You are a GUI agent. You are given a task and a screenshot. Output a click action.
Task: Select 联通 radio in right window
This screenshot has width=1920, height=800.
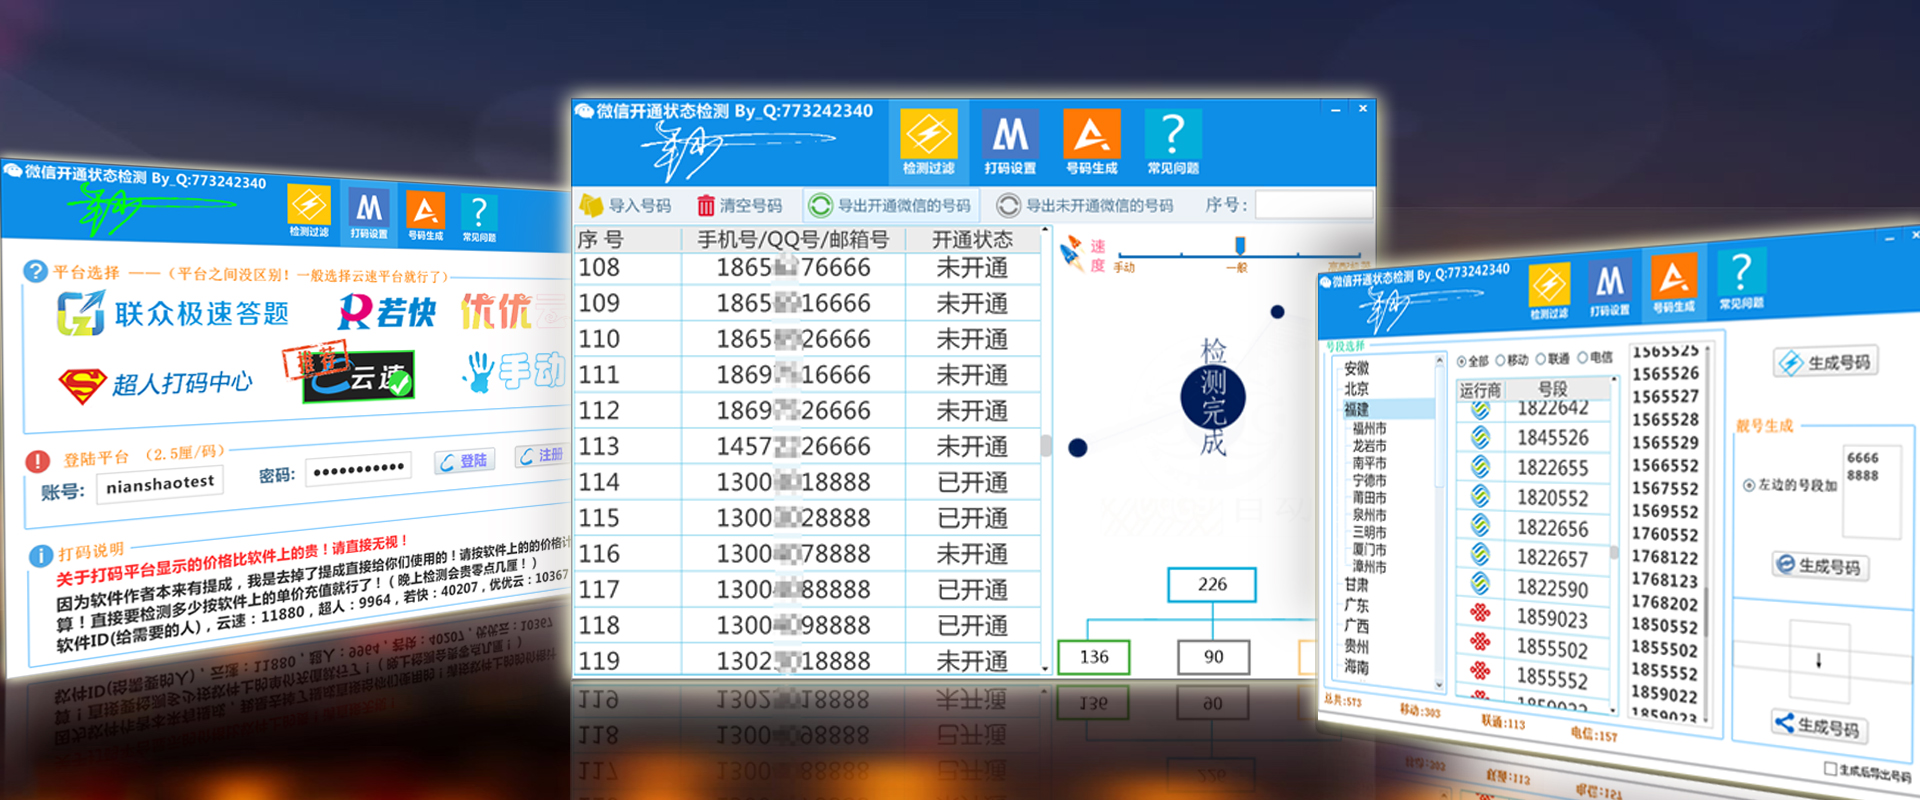coord(1542,359)
